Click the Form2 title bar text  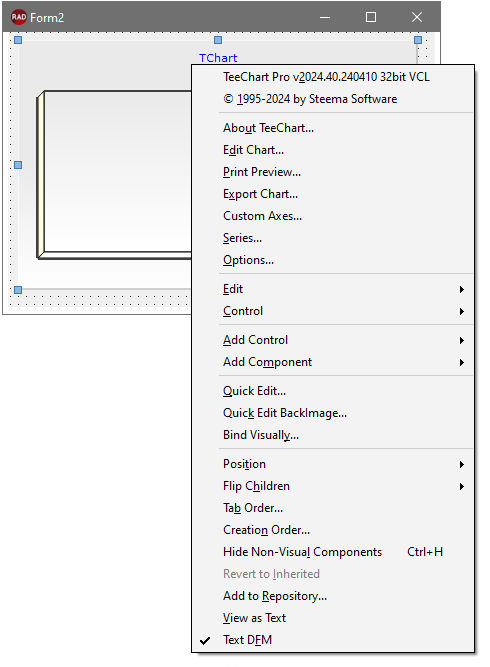[x=47, y=18]
